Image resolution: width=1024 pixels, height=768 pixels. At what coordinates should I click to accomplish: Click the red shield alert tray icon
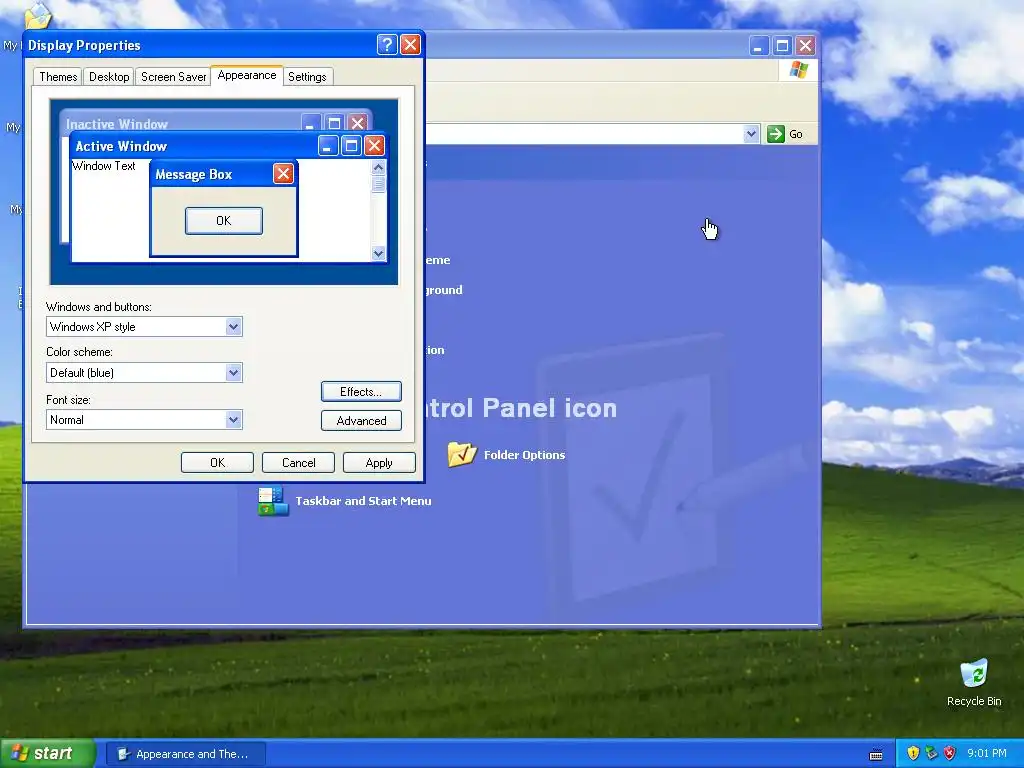[x=950, y=753]
